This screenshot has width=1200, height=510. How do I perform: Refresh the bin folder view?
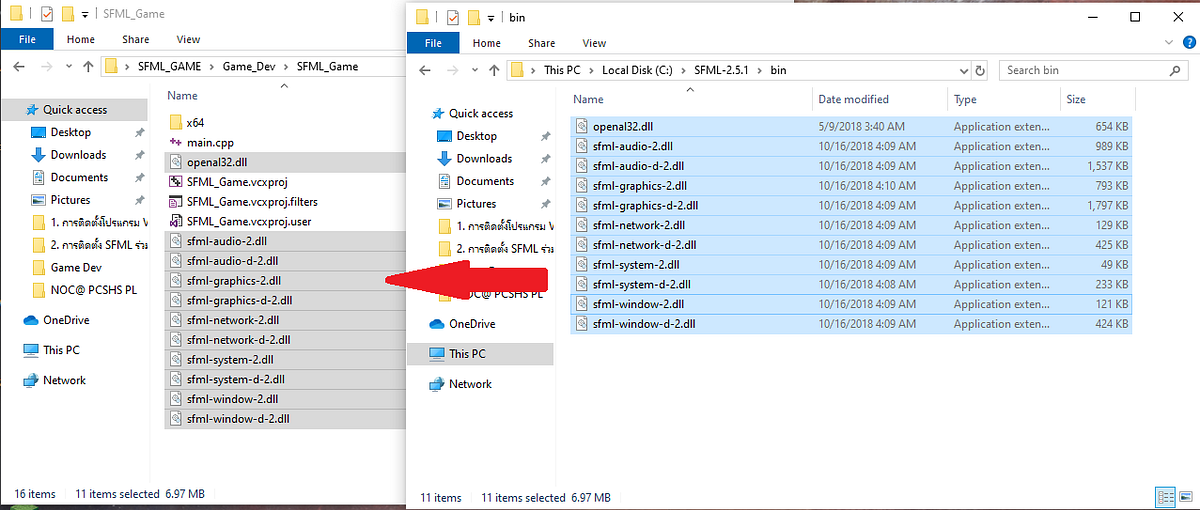click(x=980, y=70)
